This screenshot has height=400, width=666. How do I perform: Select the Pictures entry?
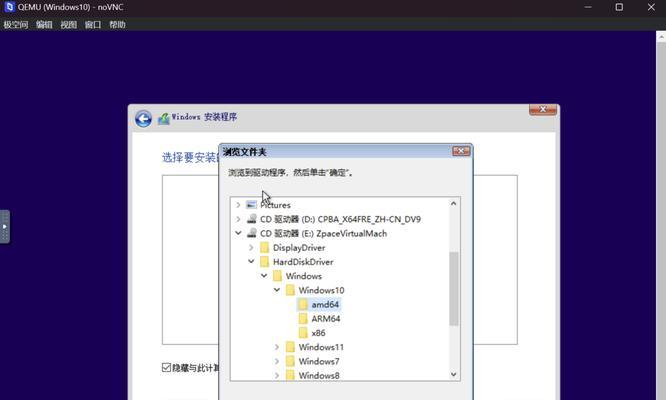click(x=275, y=205)
